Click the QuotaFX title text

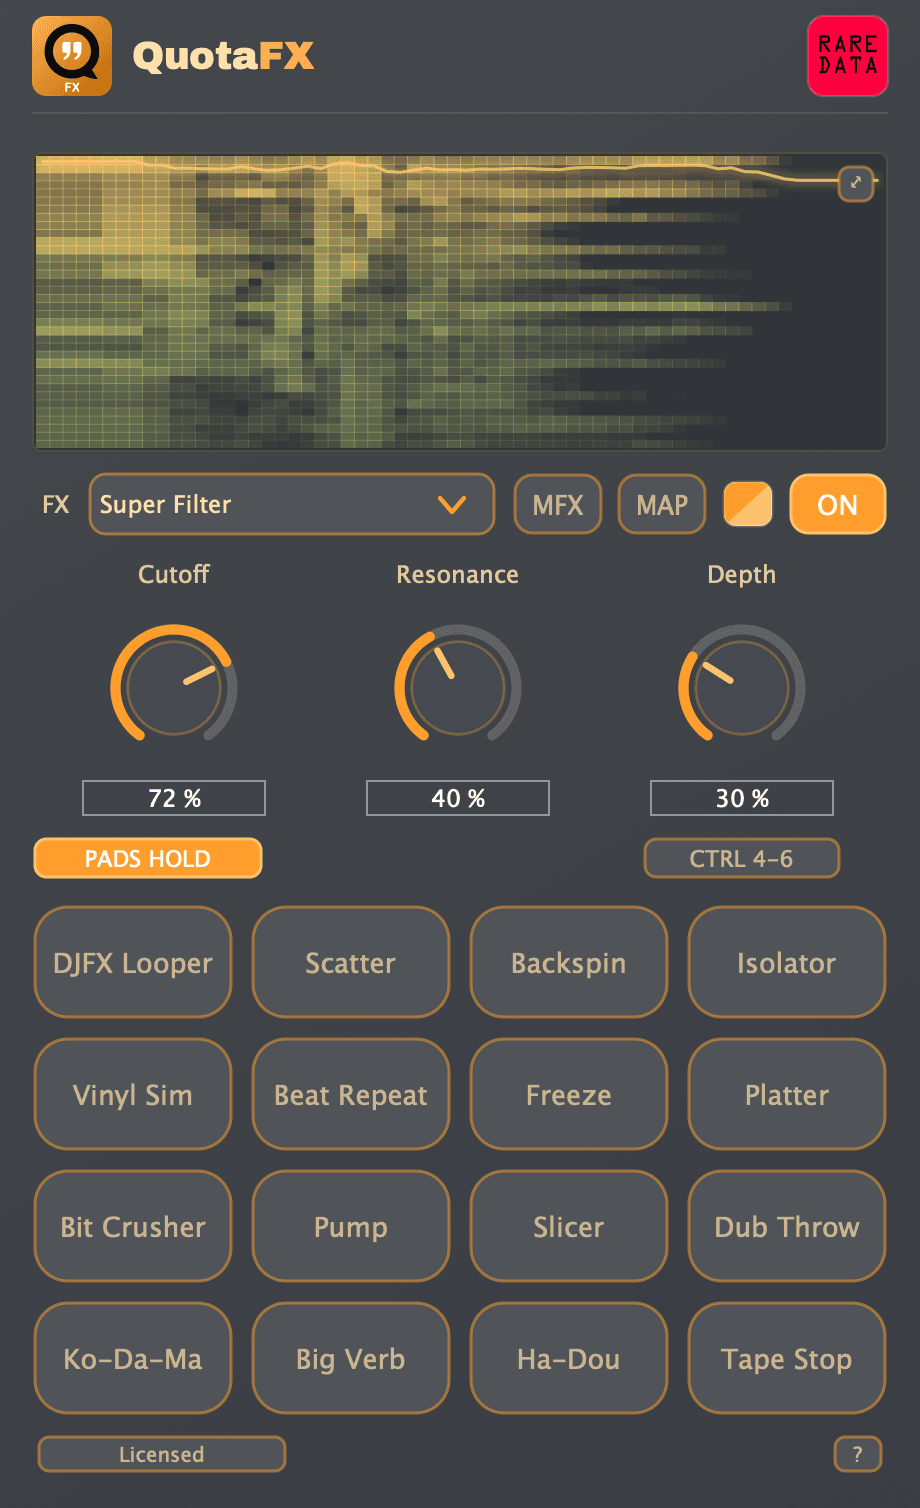223,56
